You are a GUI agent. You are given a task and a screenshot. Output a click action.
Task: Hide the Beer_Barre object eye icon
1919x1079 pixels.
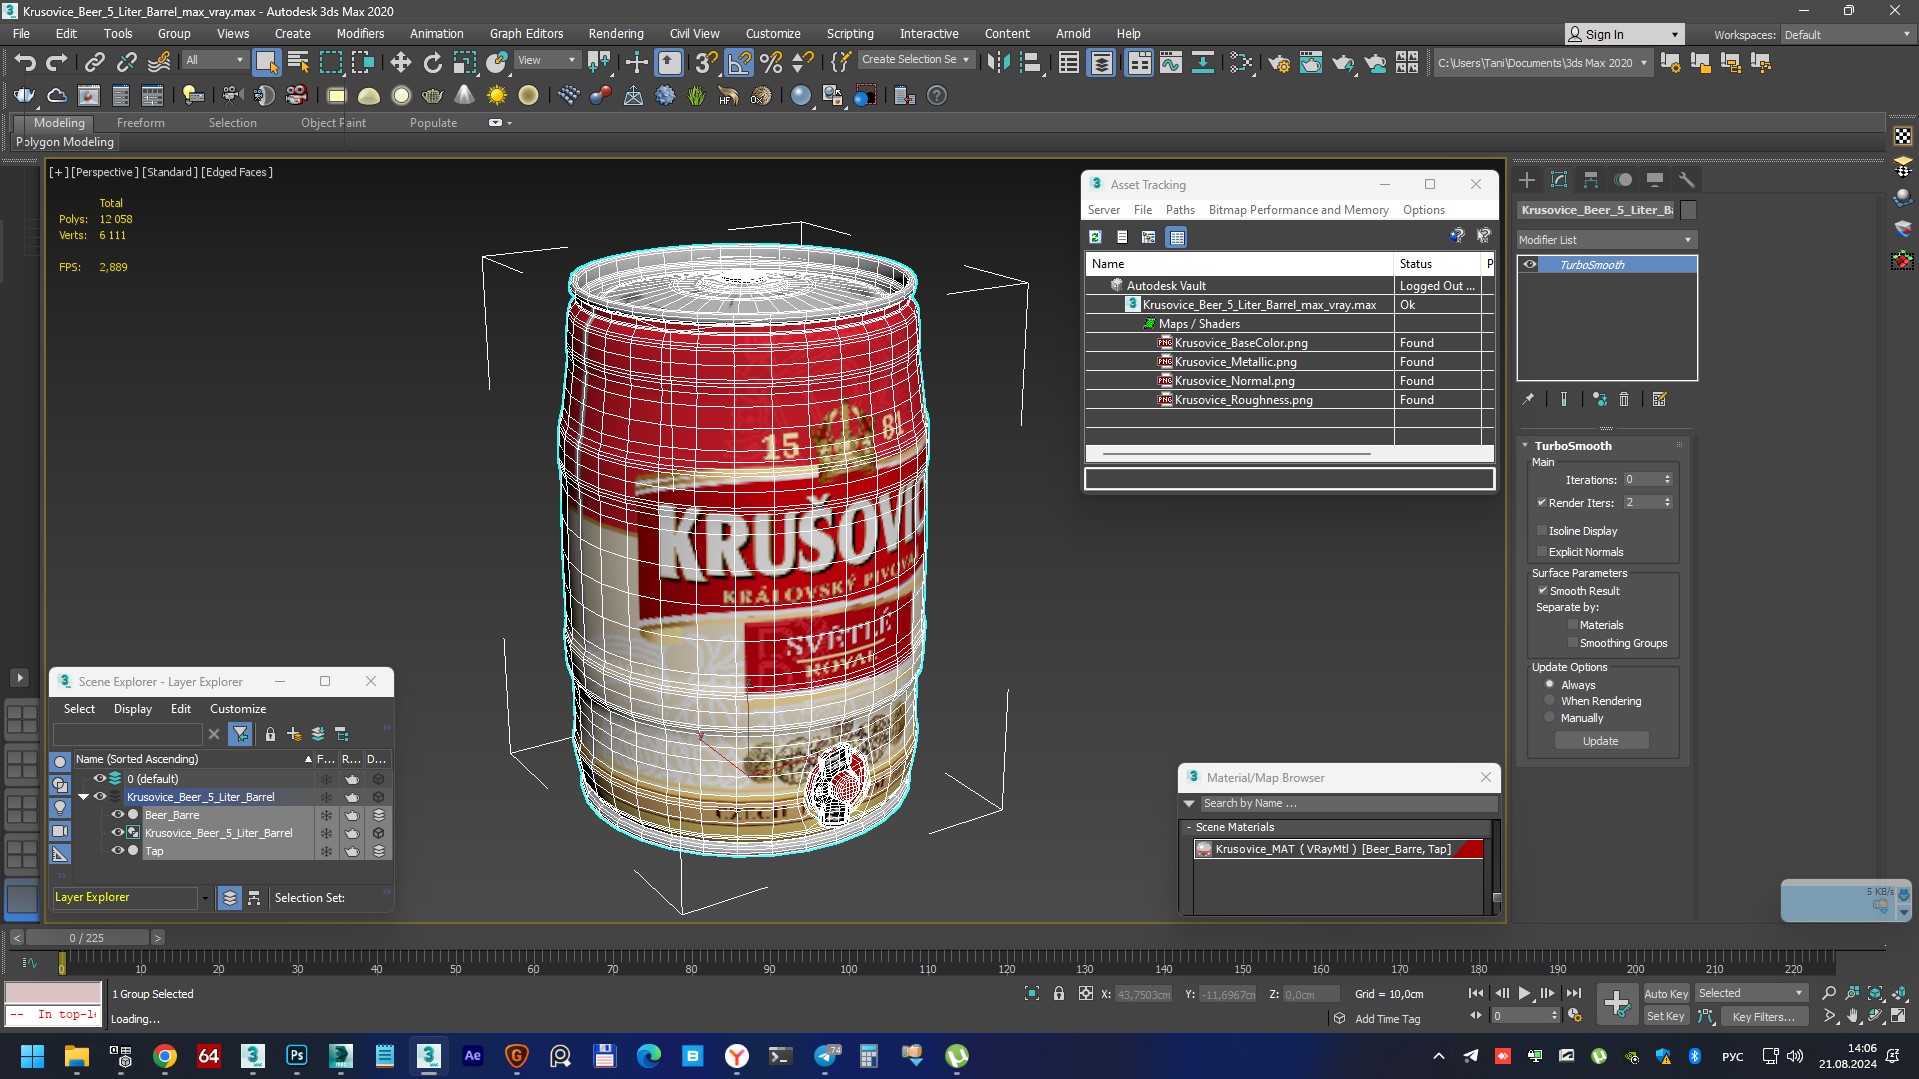tap(117, 815)
